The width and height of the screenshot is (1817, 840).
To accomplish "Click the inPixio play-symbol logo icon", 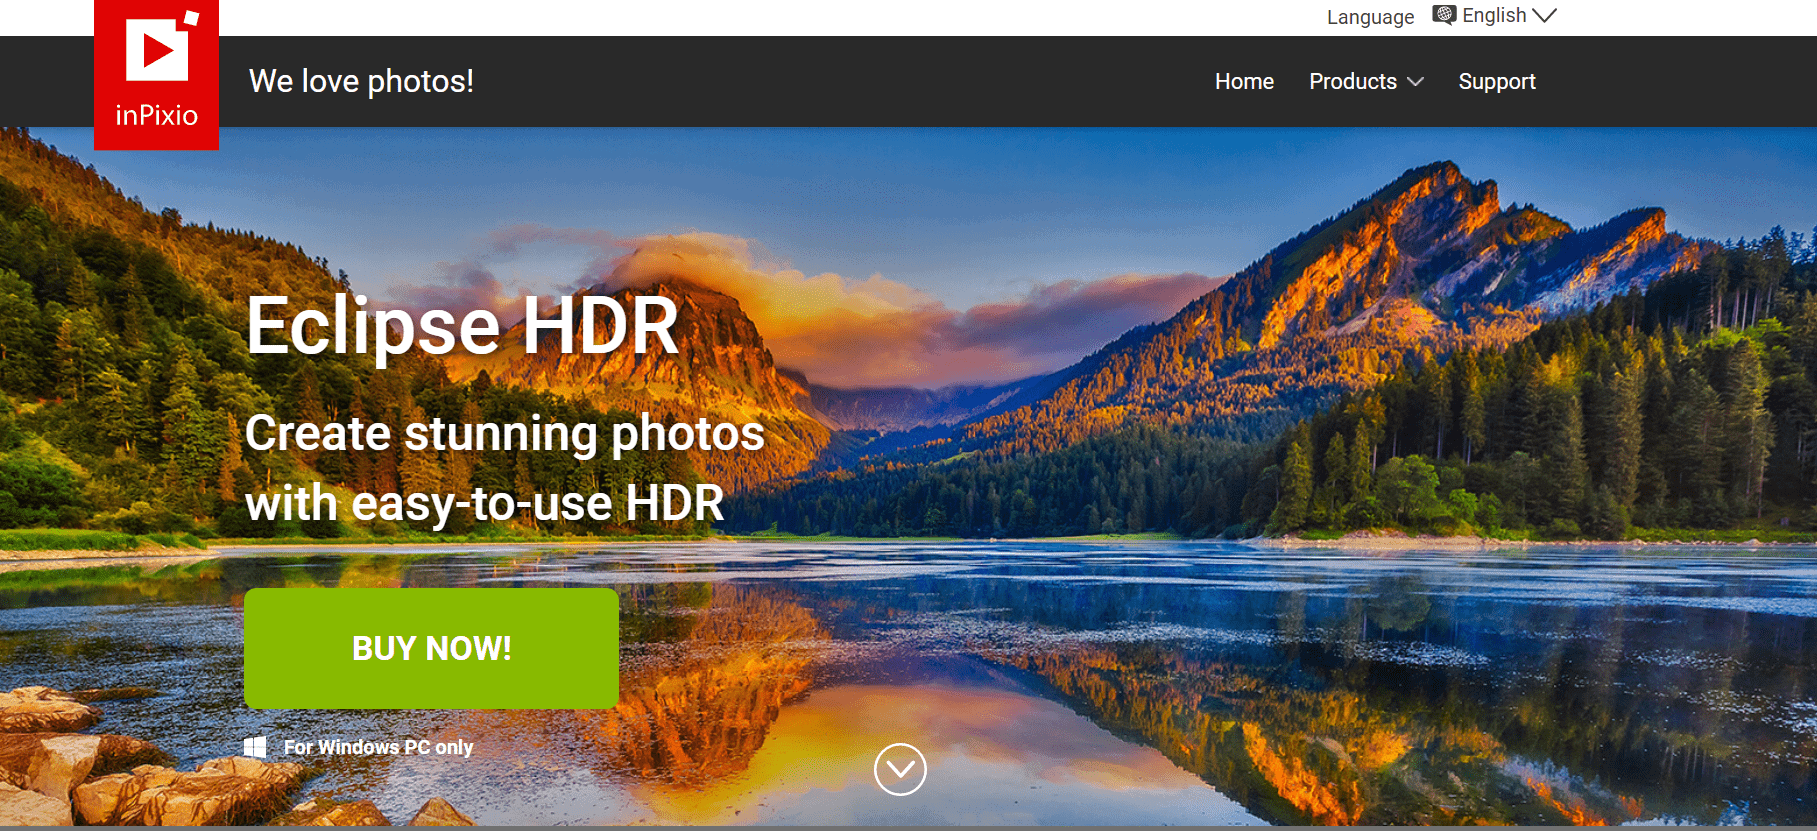I will tap(157, 50).
